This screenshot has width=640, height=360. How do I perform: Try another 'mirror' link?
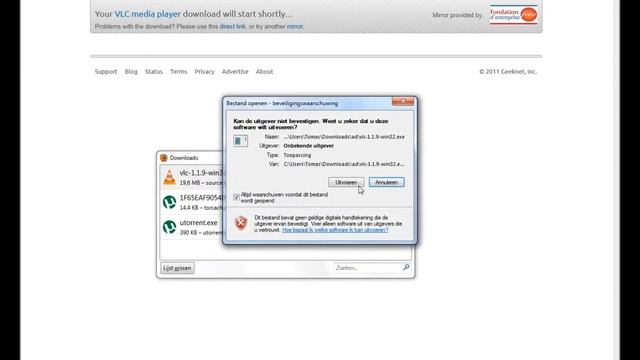(x=294, y=27)
